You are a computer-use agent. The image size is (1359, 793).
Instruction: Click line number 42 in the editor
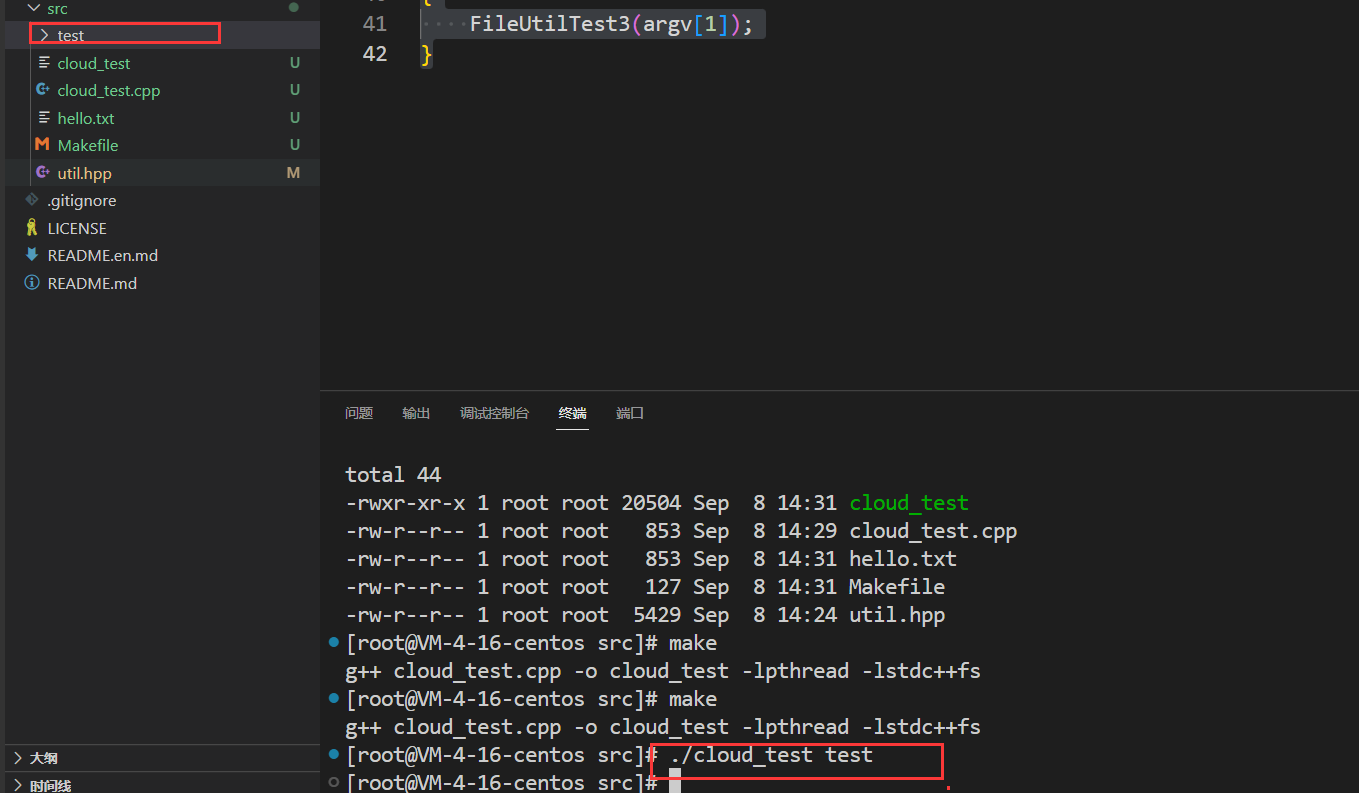375,54
